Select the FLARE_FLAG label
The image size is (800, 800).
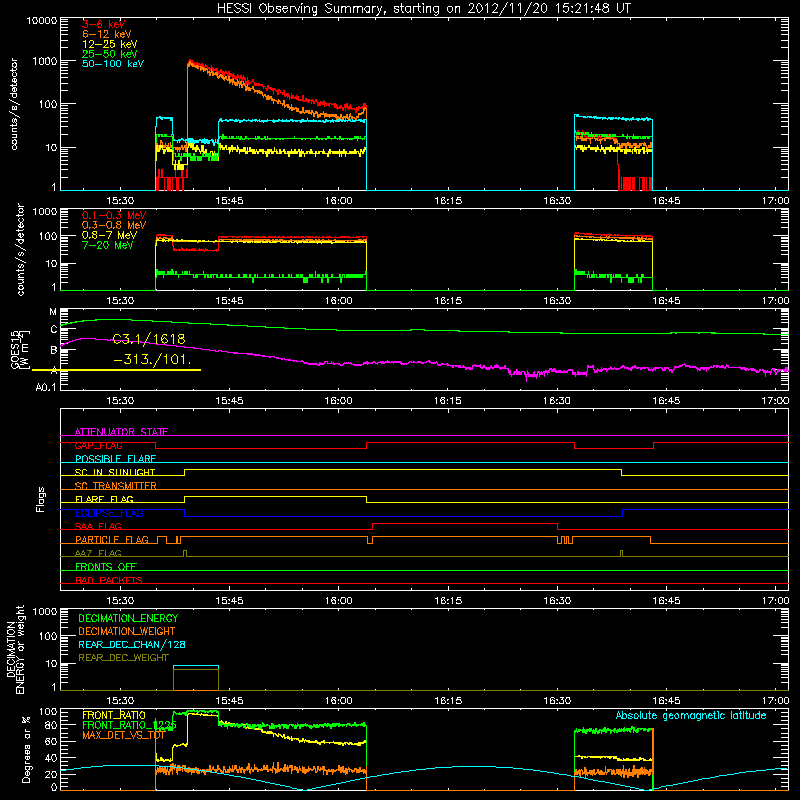click(104, 499)
